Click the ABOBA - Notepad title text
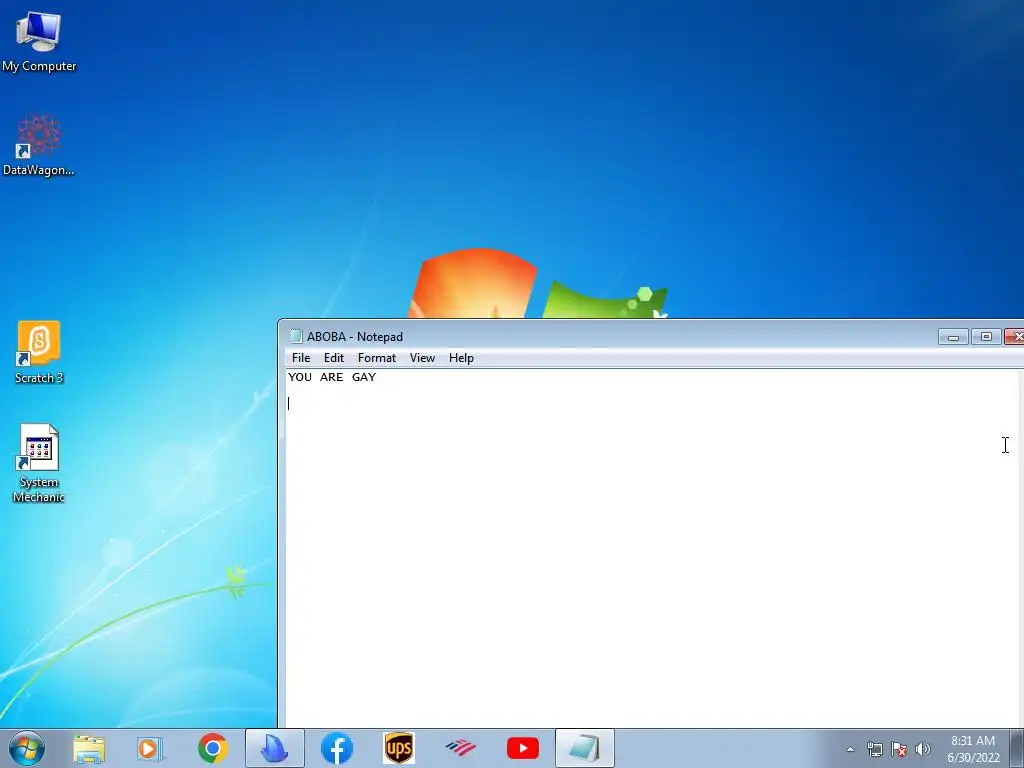 [355, 337]
